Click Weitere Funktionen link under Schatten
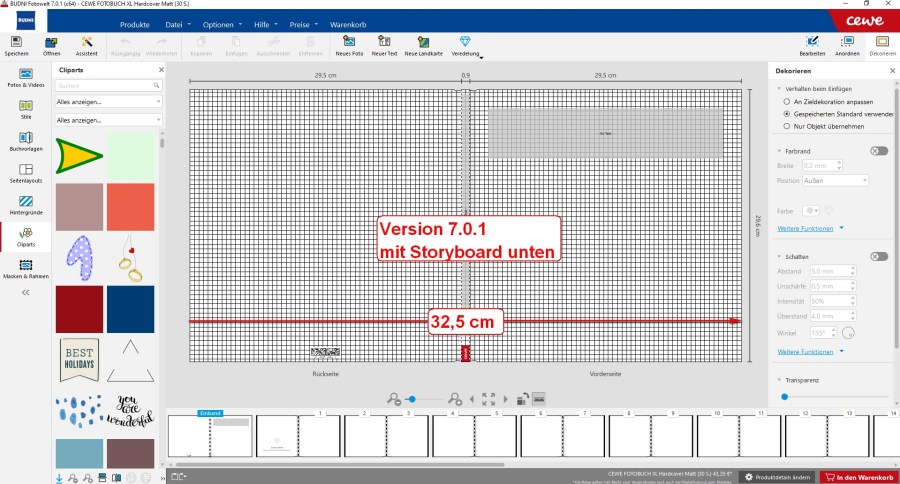Screen dimensions: 900x484 click(x=805, y=351)
